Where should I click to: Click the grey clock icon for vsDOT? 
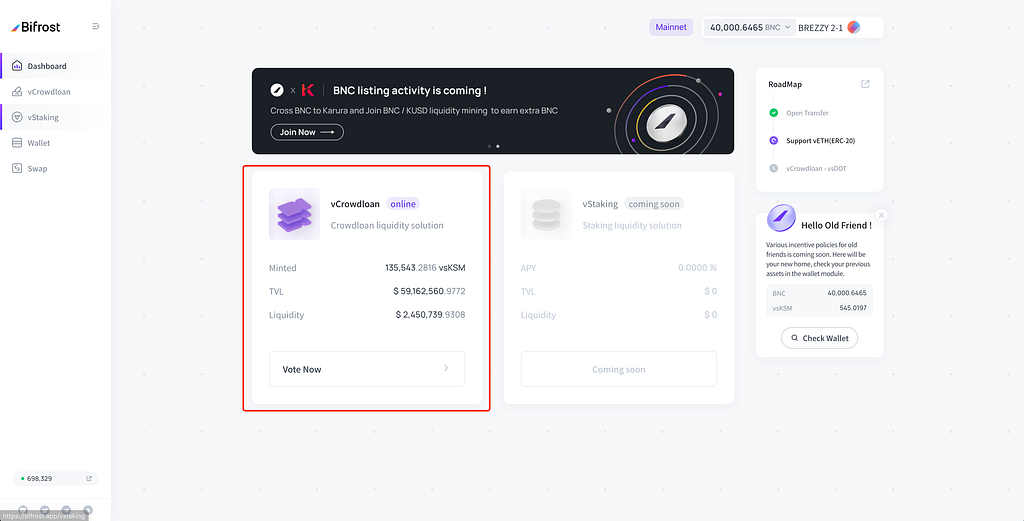(x=774, y=168)
